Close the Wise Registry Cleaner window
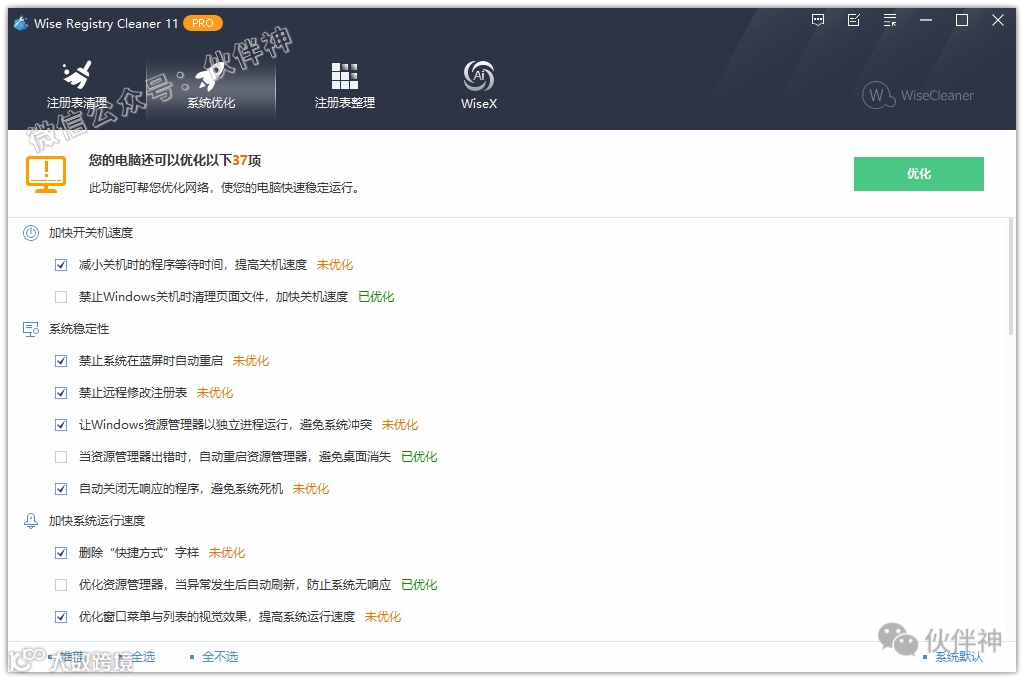This screenshot has height=680, width=1024. point(997,20)
